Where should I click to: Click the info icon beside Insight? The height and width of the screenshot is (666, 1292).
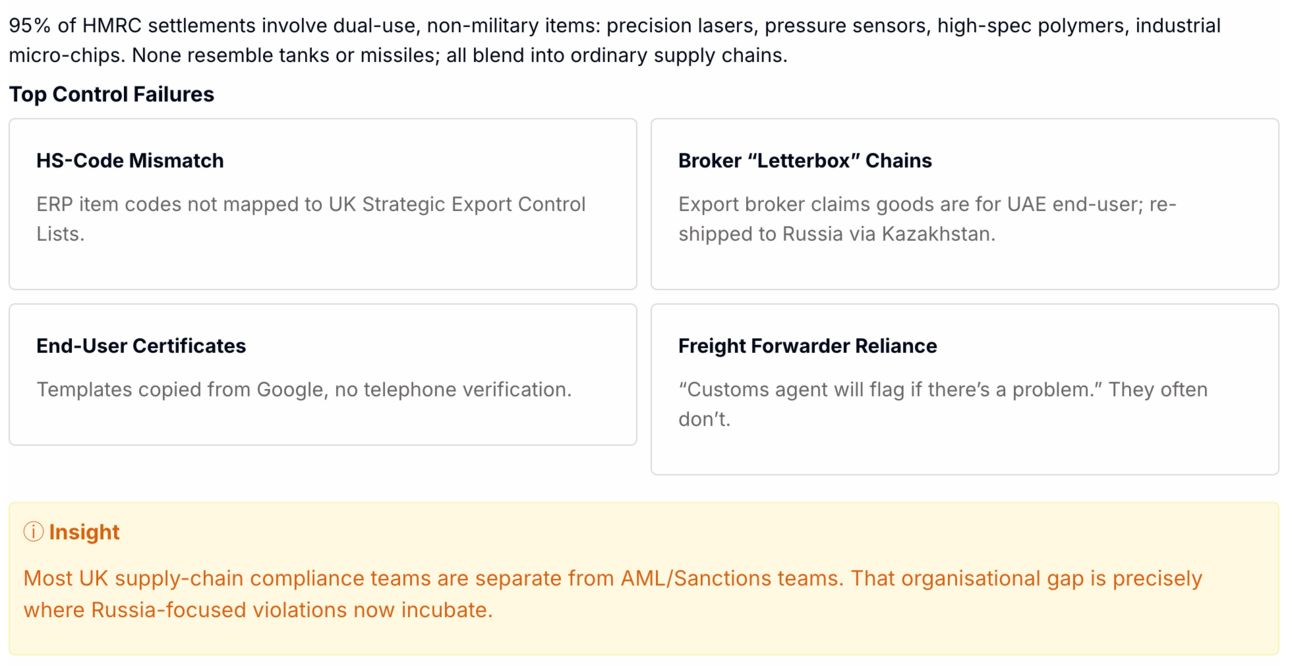tap(33, 532)
